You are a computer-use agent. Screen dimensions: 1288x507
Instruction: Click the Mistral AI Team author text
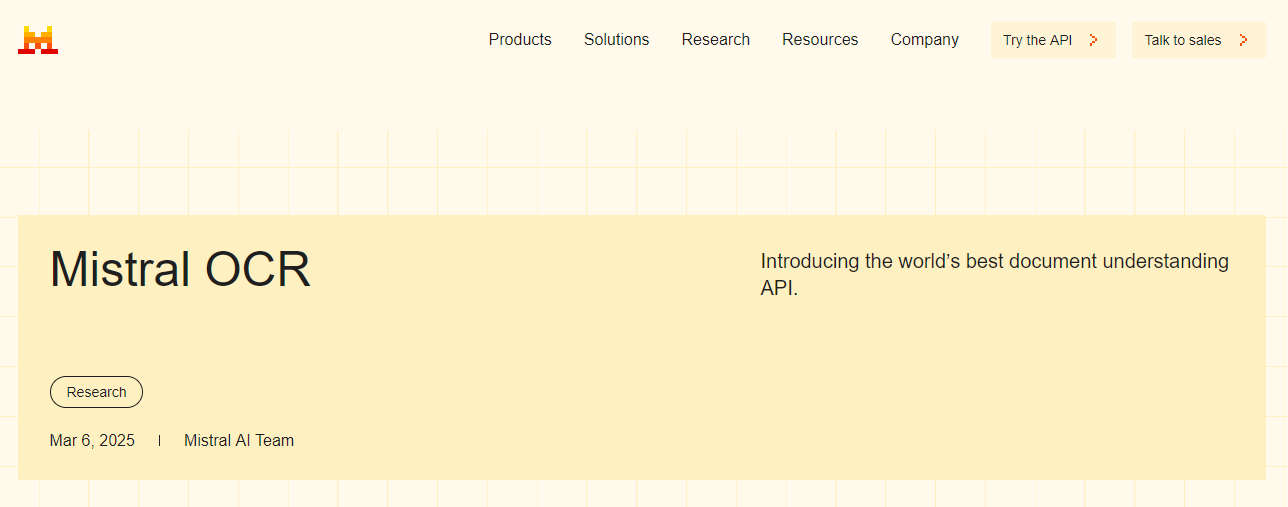point(239,440)
